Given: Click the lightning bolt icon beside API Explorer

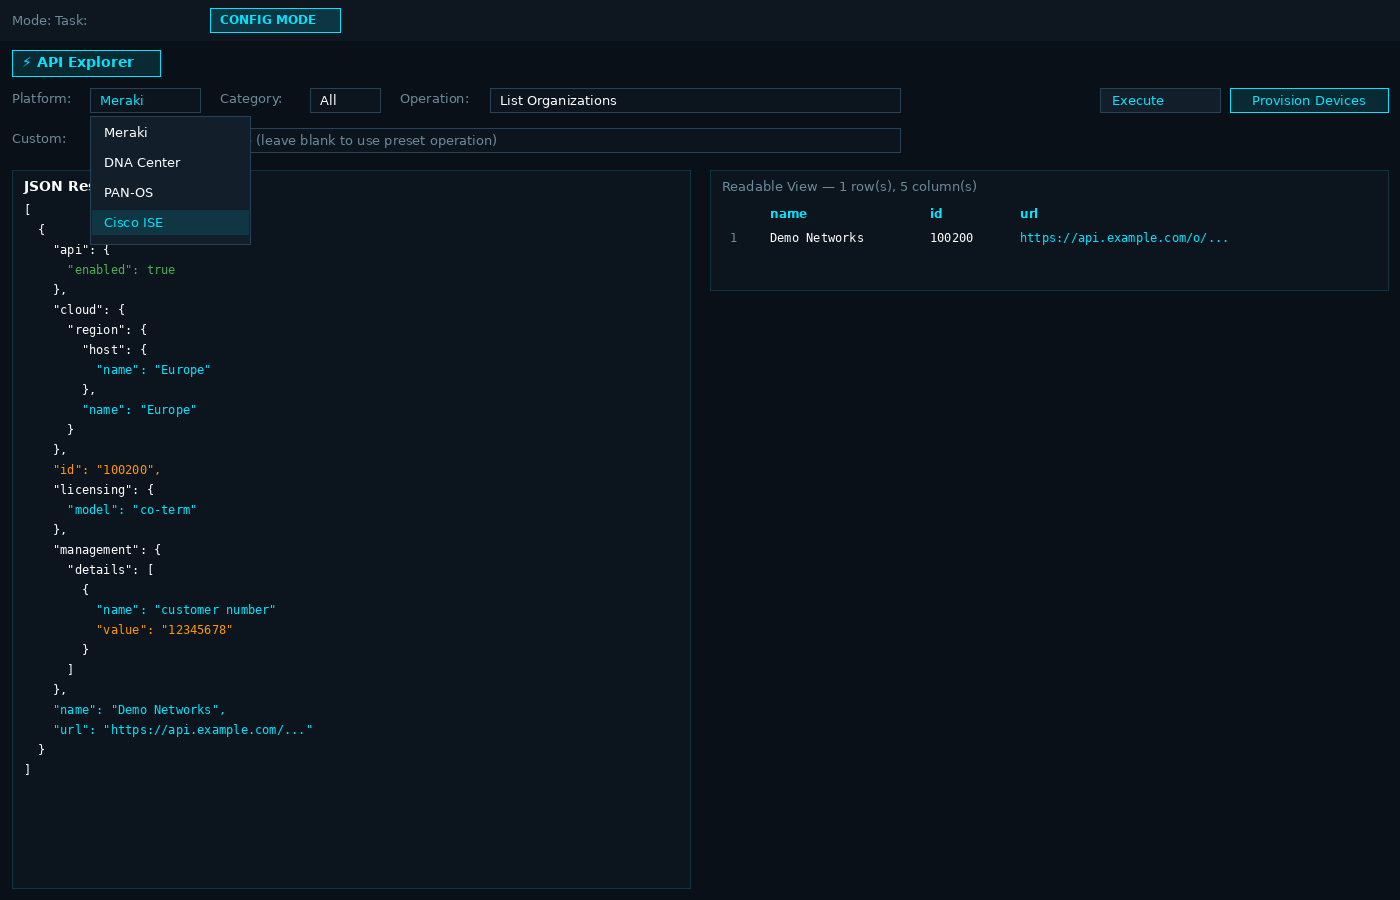Looking at the screenshot, I should 27,62.
